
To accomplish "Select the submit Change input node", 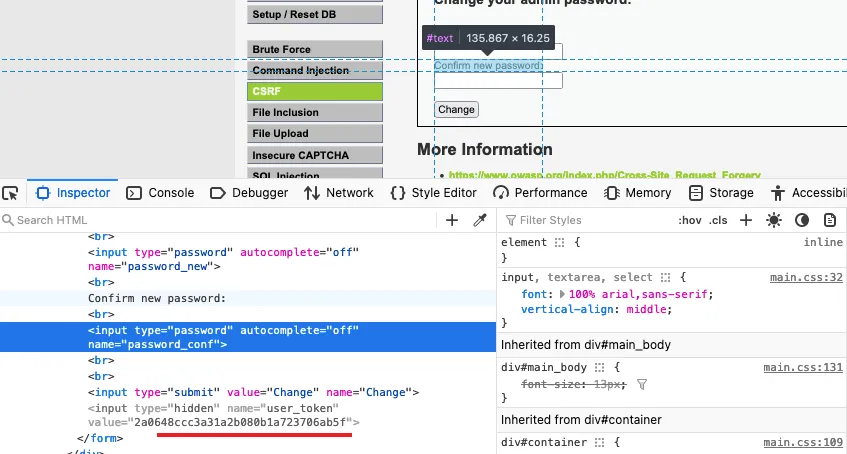I will click(x=248, y=392).
